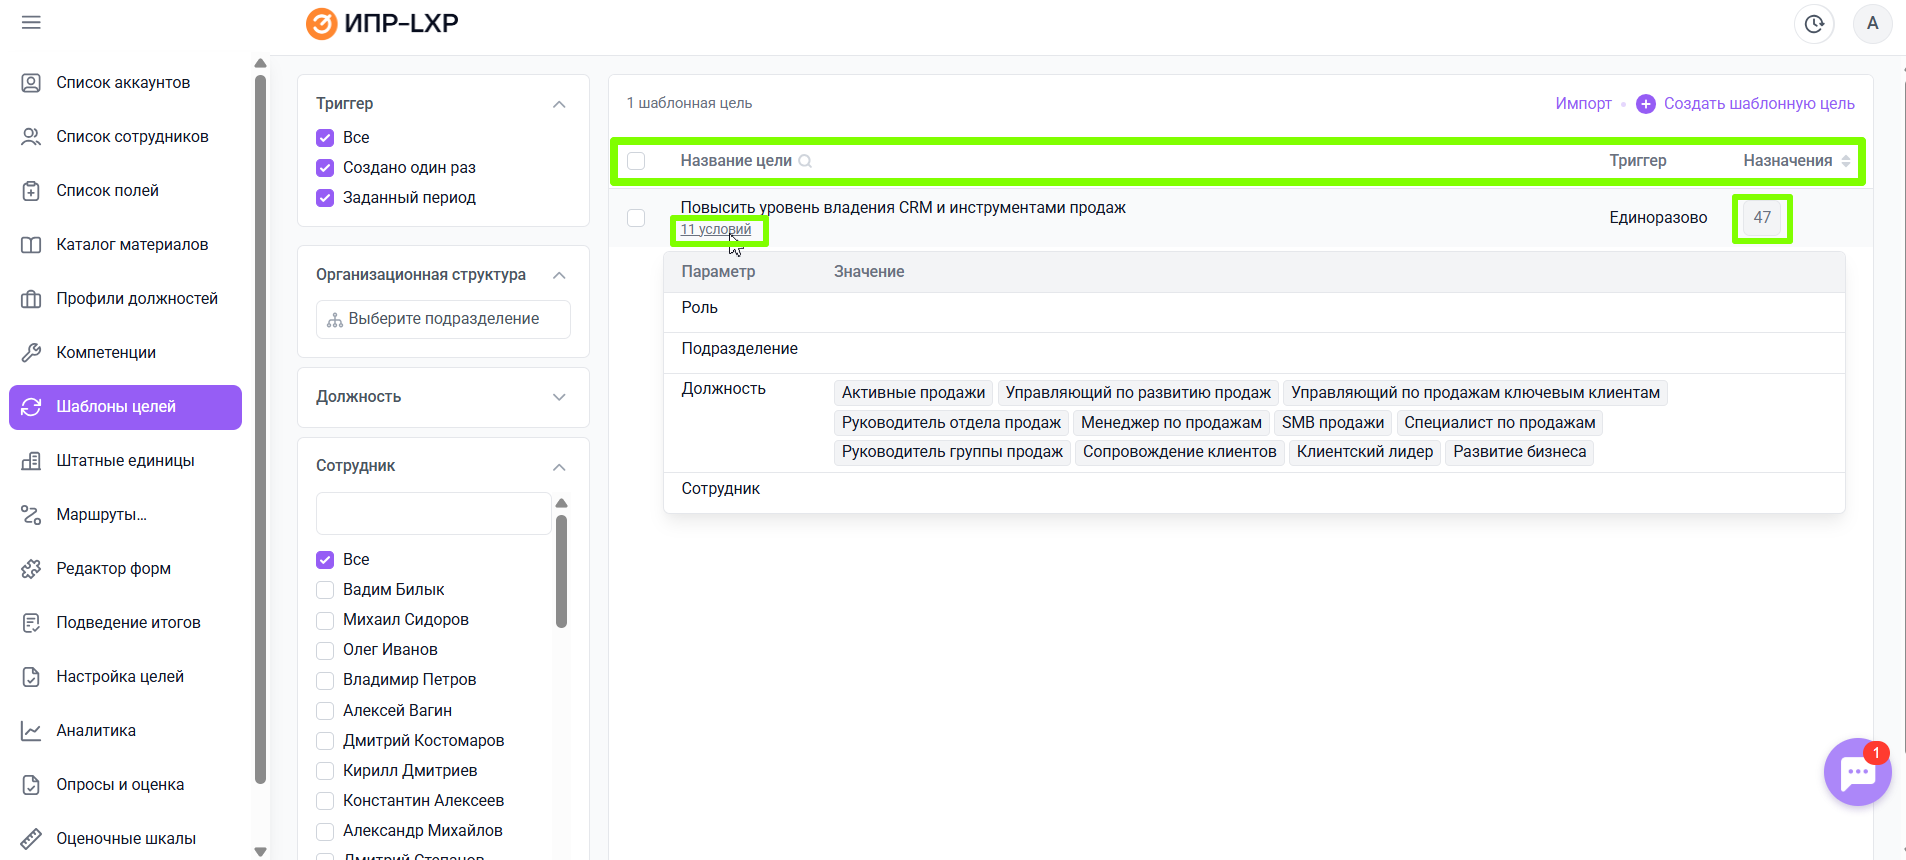This screenshot has height=860, width=1906.
Task: Open the hamburger menu icon
Action: [31, 23]
